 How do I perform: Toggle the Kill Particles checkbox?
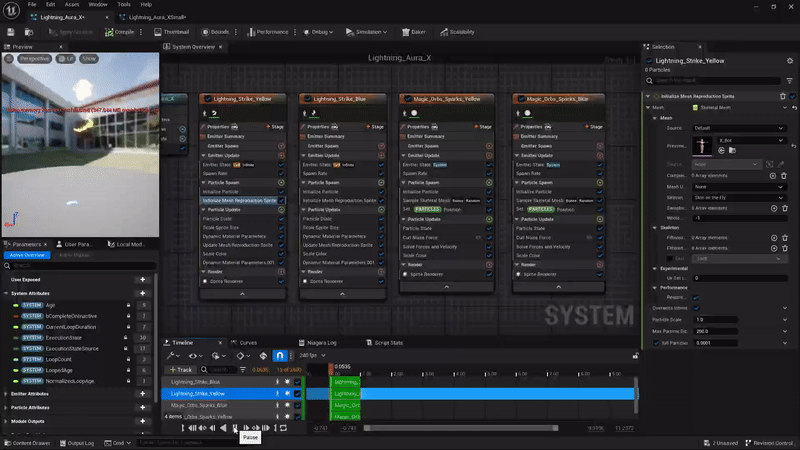656,343
